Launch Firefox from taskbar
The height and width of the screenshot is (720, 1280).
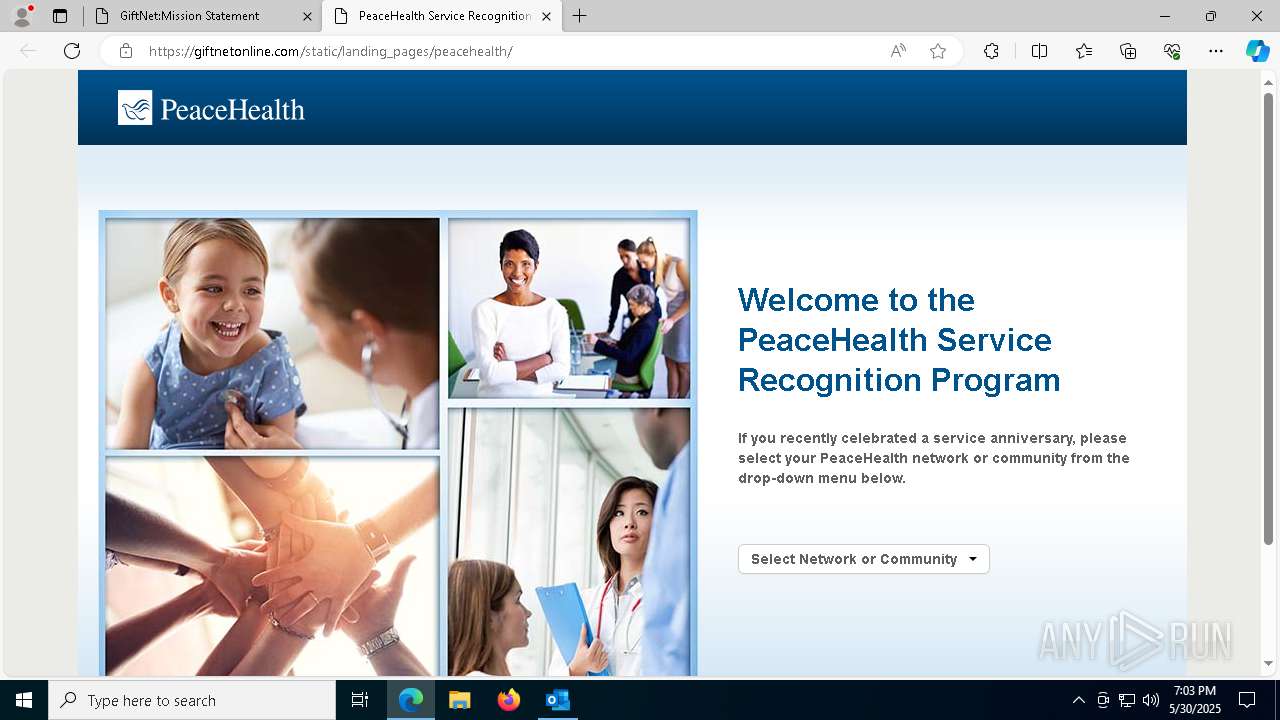pyautogui.click(x=508, y=700)
